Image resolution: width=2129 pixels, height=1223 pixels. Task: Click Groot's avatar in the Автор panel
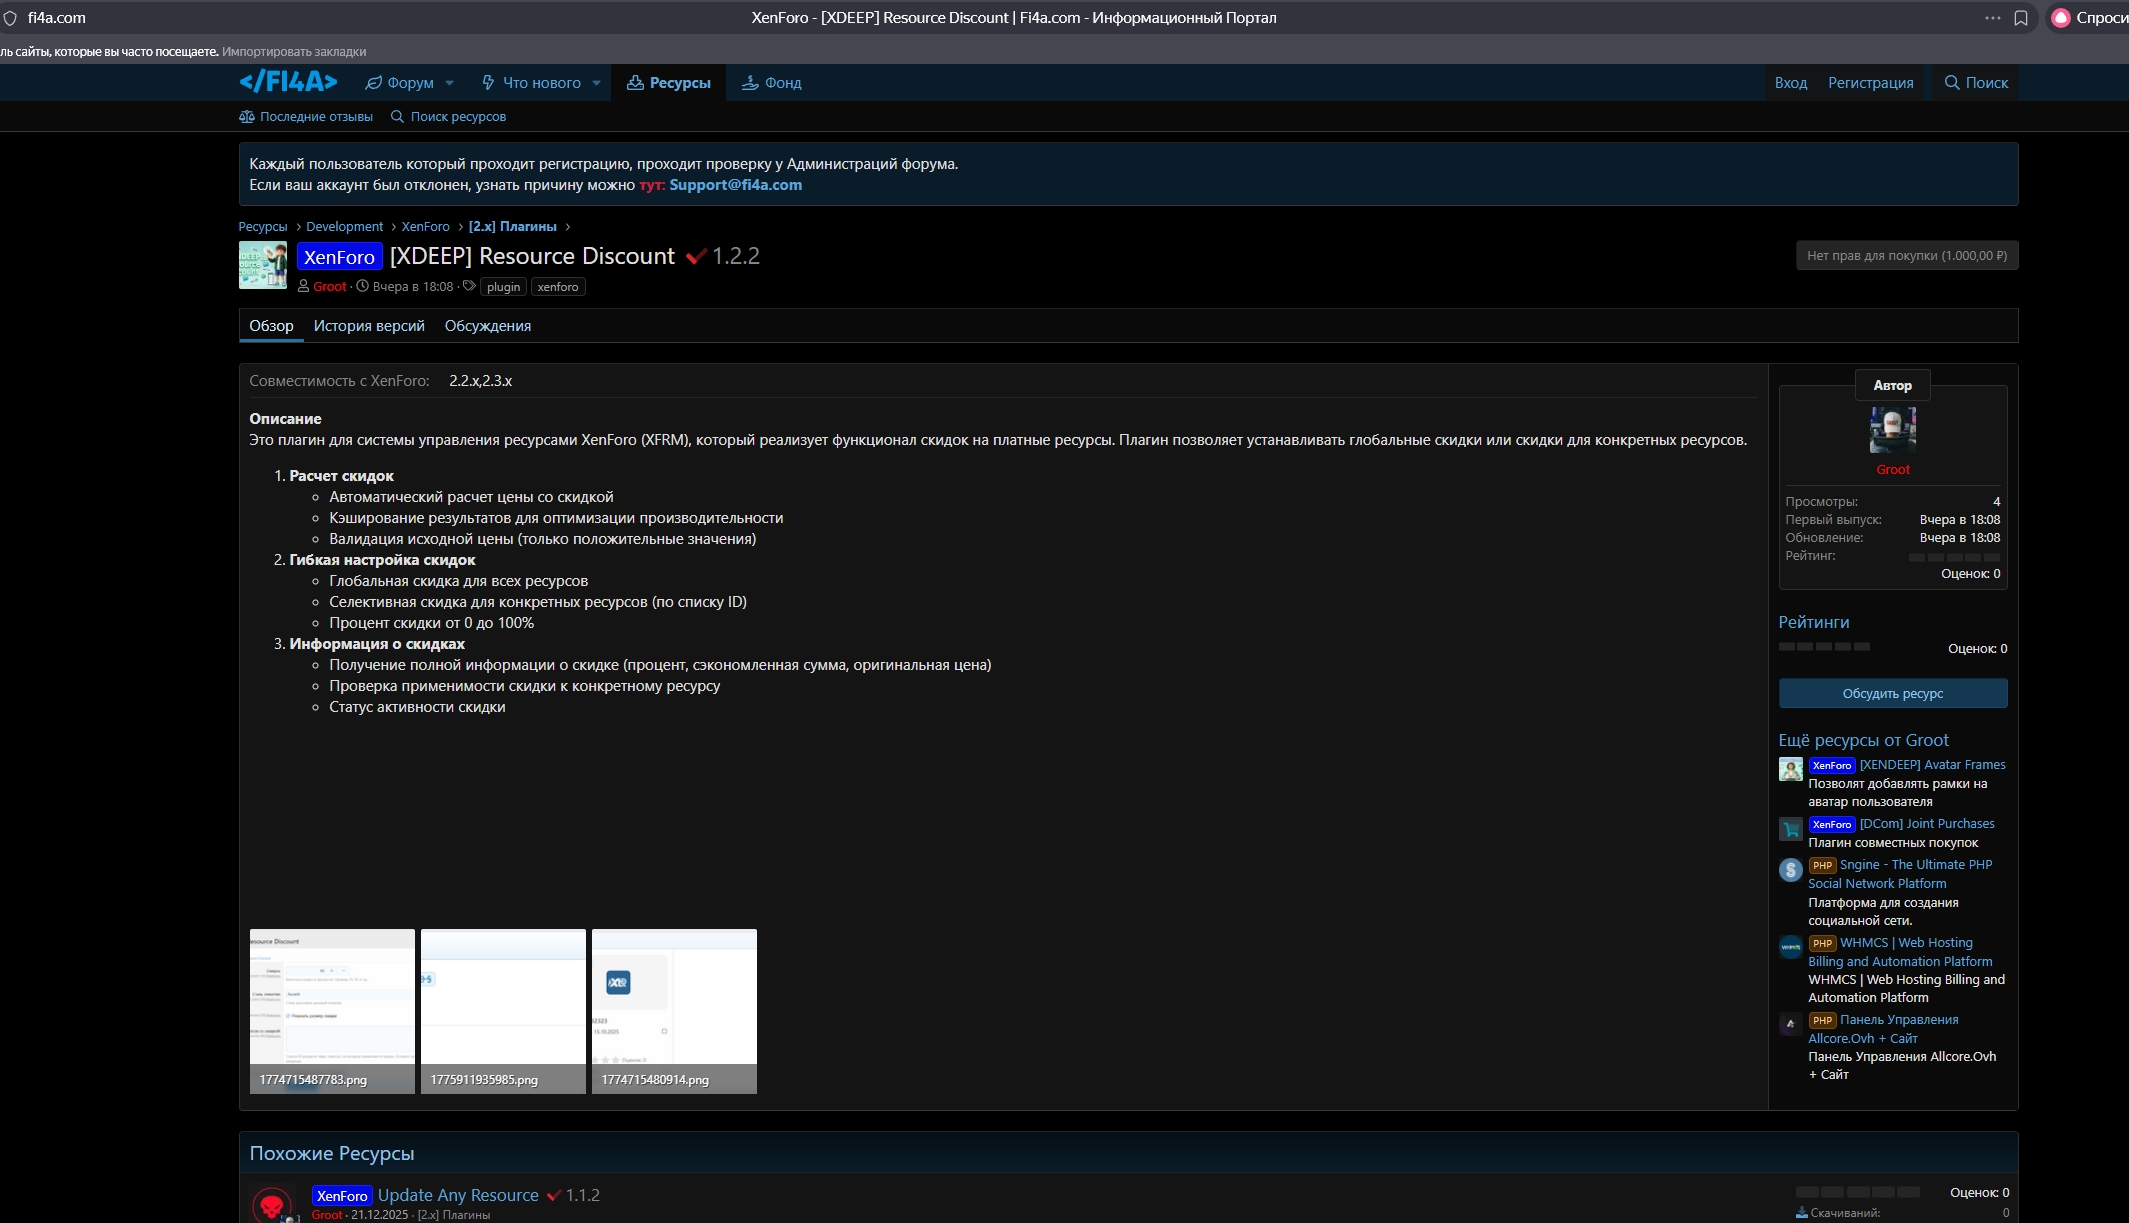click(1892, 431)
